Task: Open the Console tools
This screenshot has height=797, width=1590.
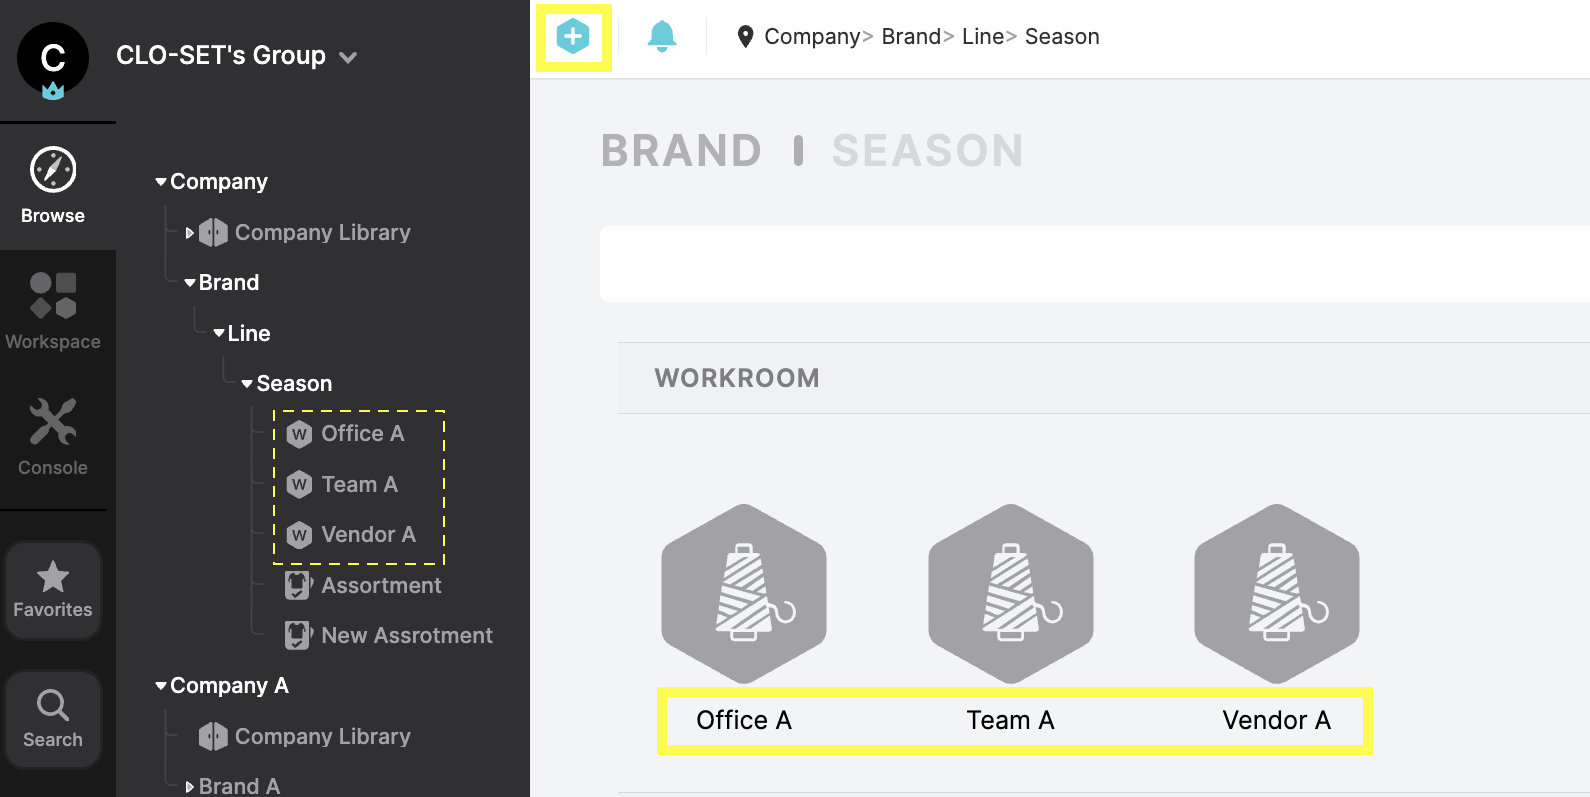Action: [x=53, y=437]
